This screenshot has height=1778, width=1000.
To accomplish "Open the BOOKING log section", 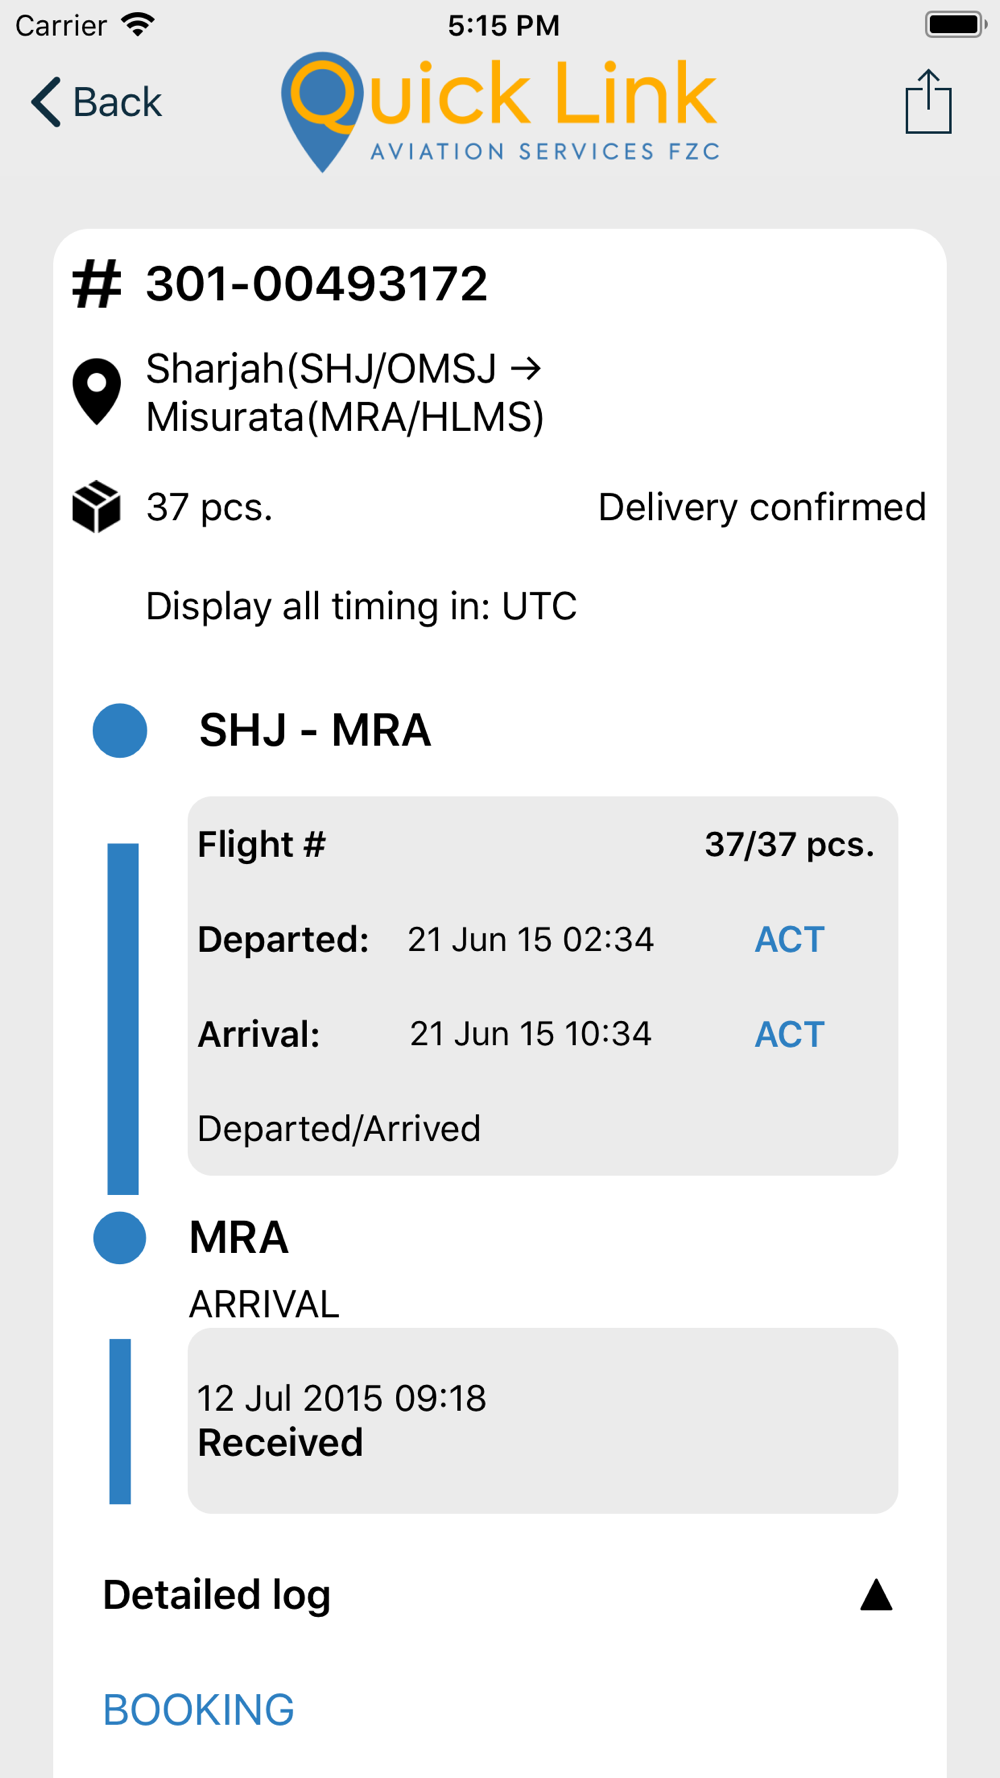I will 198,1710.
